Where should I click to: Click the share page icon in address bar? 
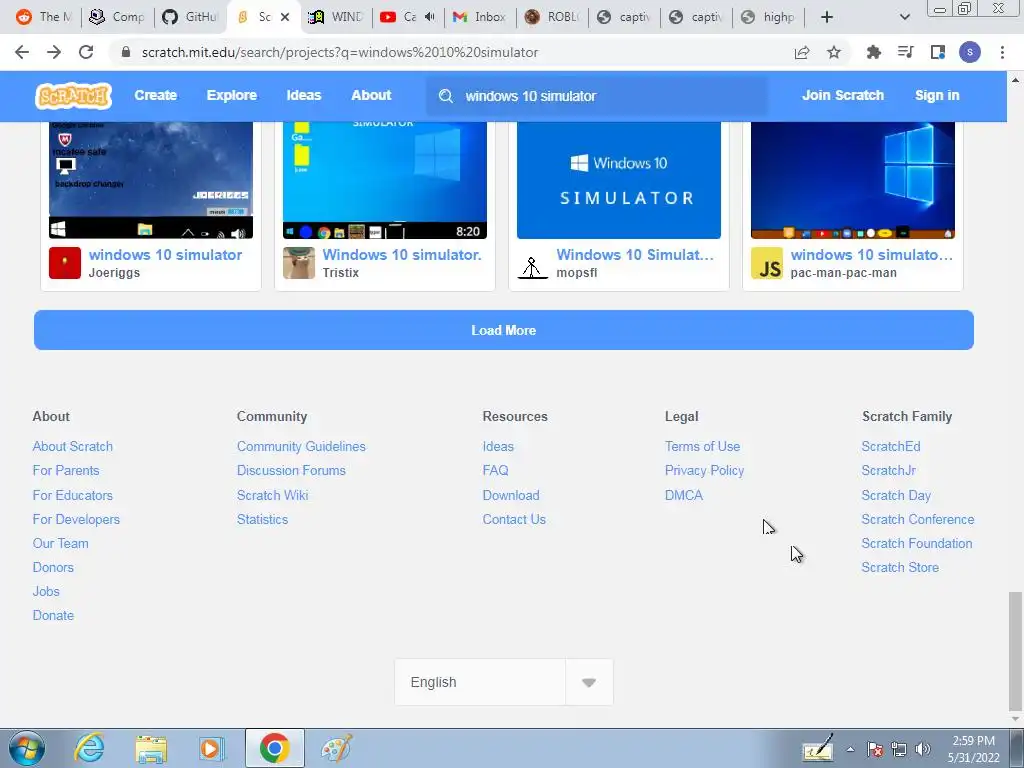[802, 52]
